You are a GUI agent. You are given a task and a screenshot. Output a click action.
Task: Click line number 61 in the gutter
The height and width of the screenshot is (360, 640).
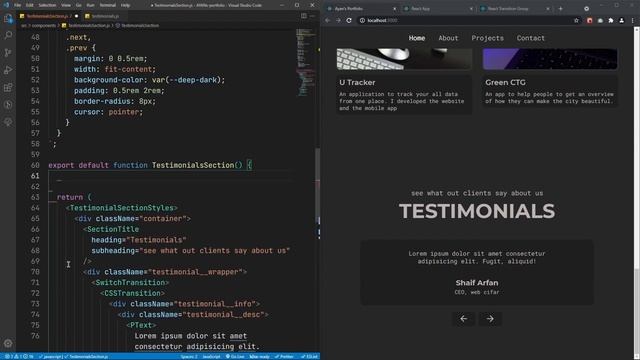35,176
